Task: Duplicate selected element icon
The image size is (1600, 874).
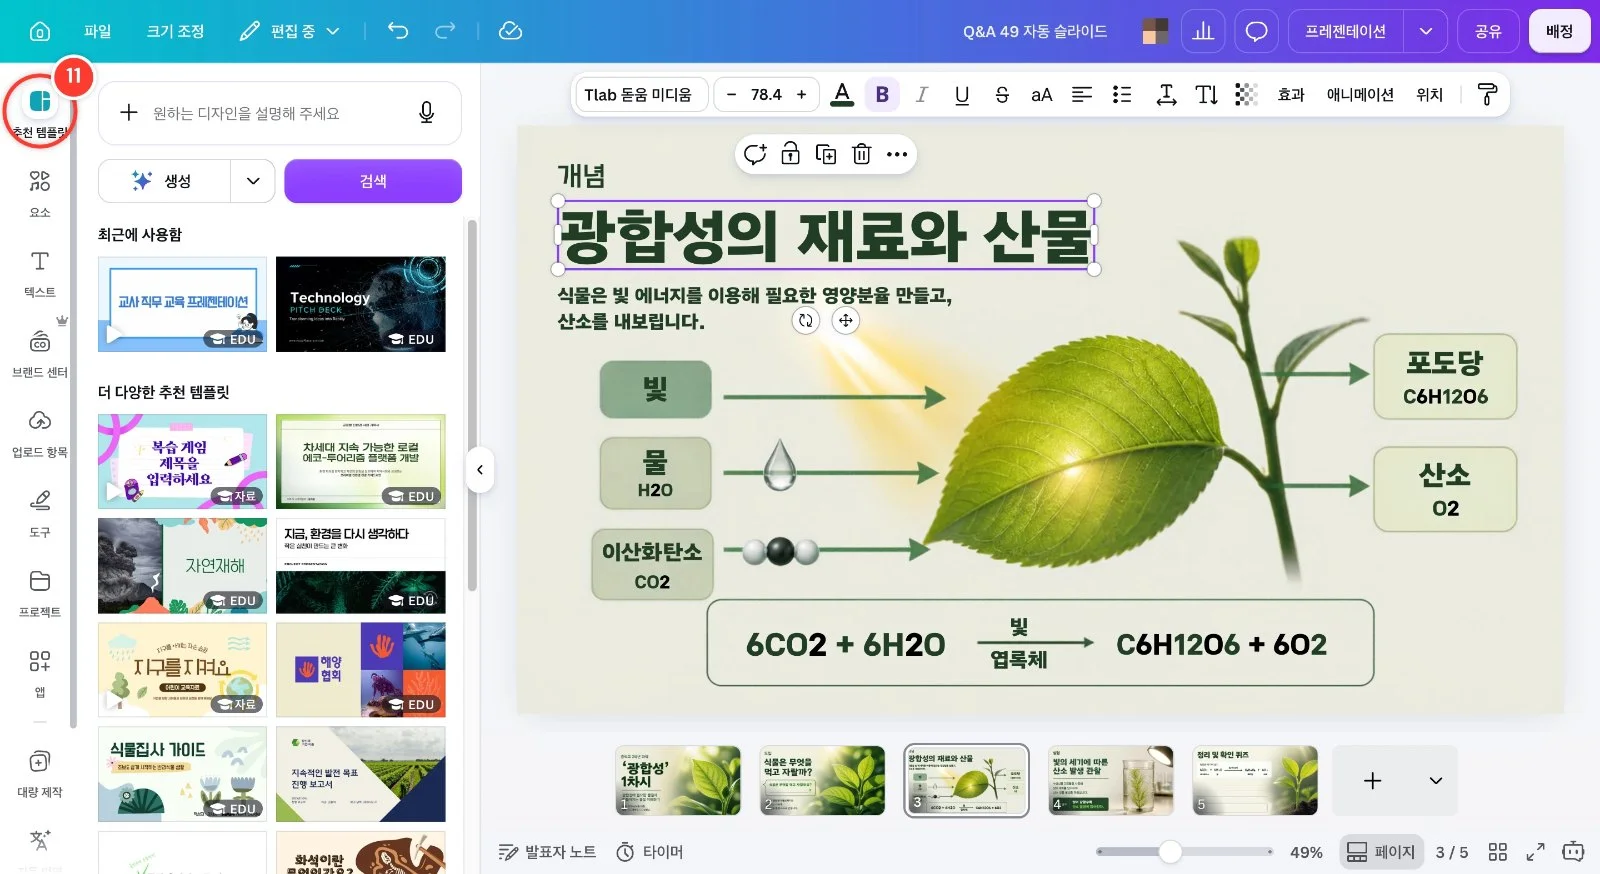Action: coord(826,154)
